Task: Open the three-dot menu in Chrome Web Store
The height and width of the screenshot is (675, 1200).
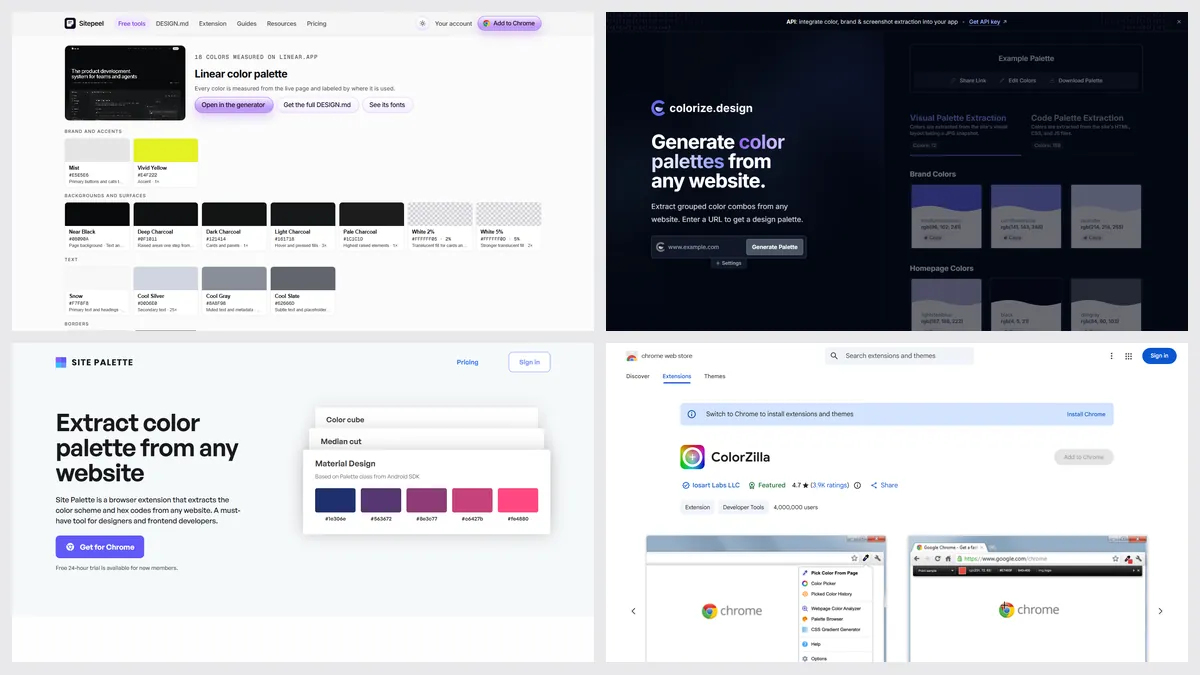Action: pos(1111,356)
